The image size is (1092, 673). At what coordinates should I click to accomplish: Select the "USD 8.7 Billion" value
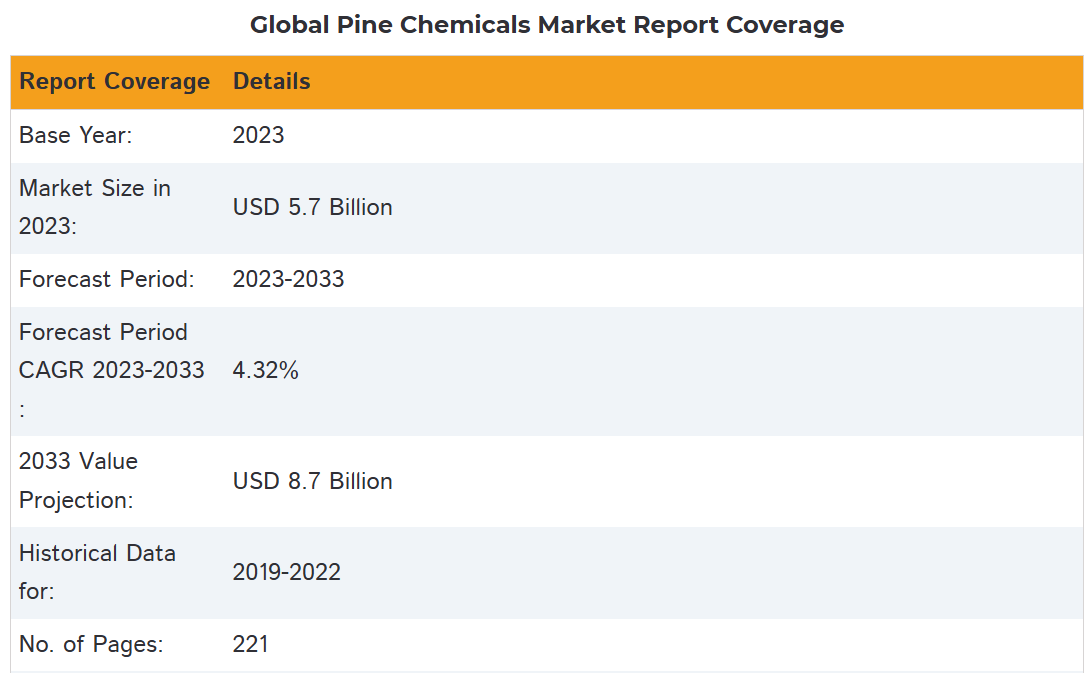coord(313,481)
